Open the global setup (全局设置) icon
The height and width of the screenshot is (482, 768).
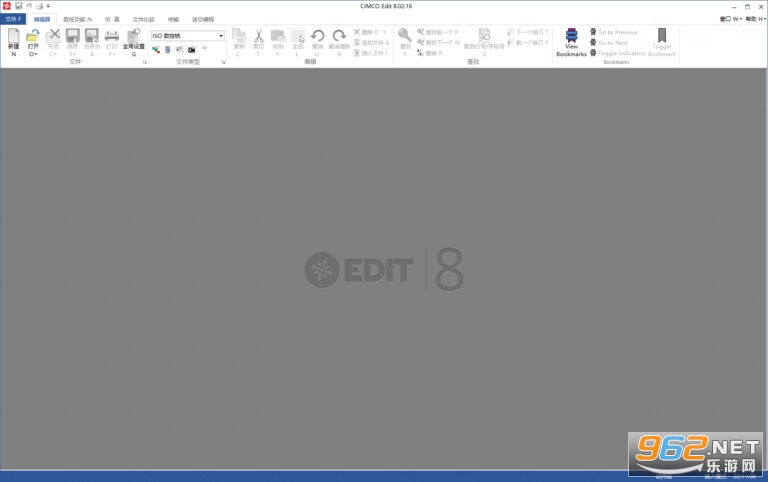click(133, 36)
